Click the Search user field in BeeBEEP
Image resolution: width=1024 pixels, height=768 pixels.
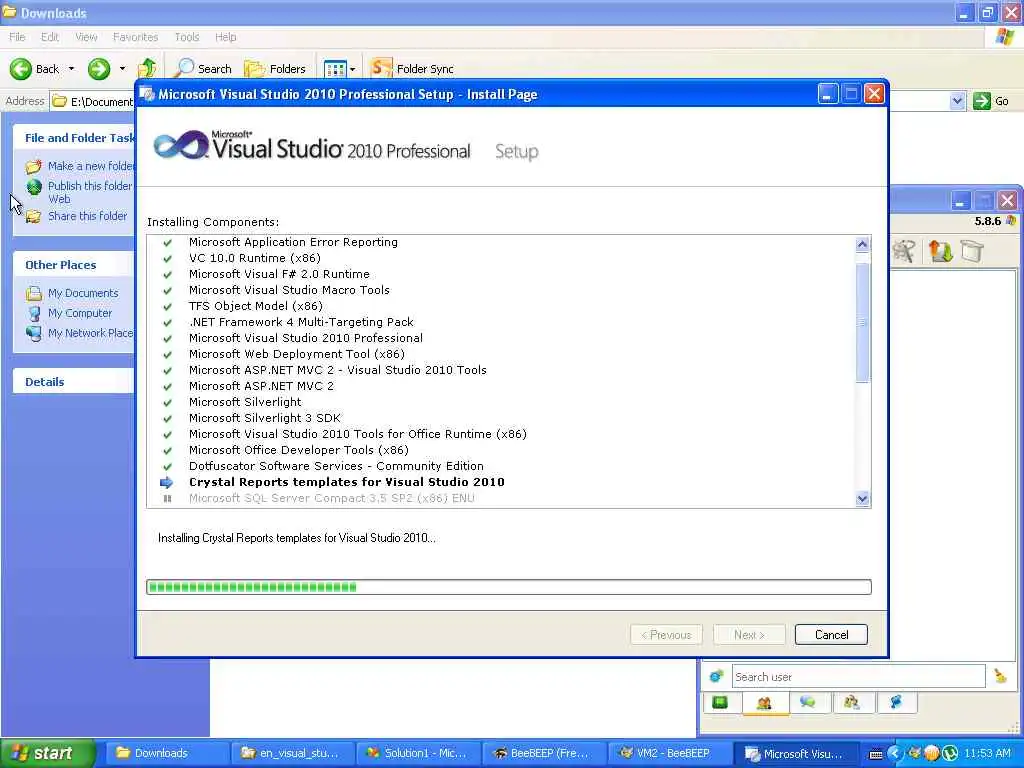click(x=858, y=677)
